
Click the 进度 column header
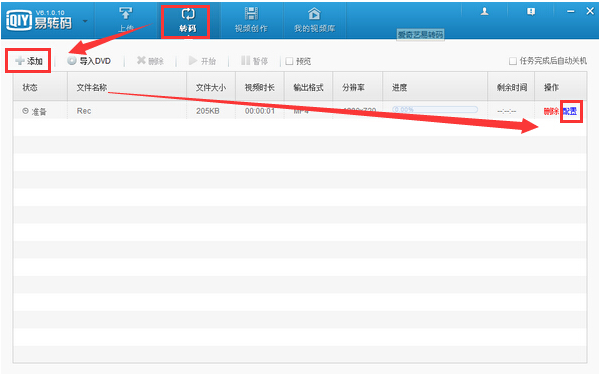[435, 87]
